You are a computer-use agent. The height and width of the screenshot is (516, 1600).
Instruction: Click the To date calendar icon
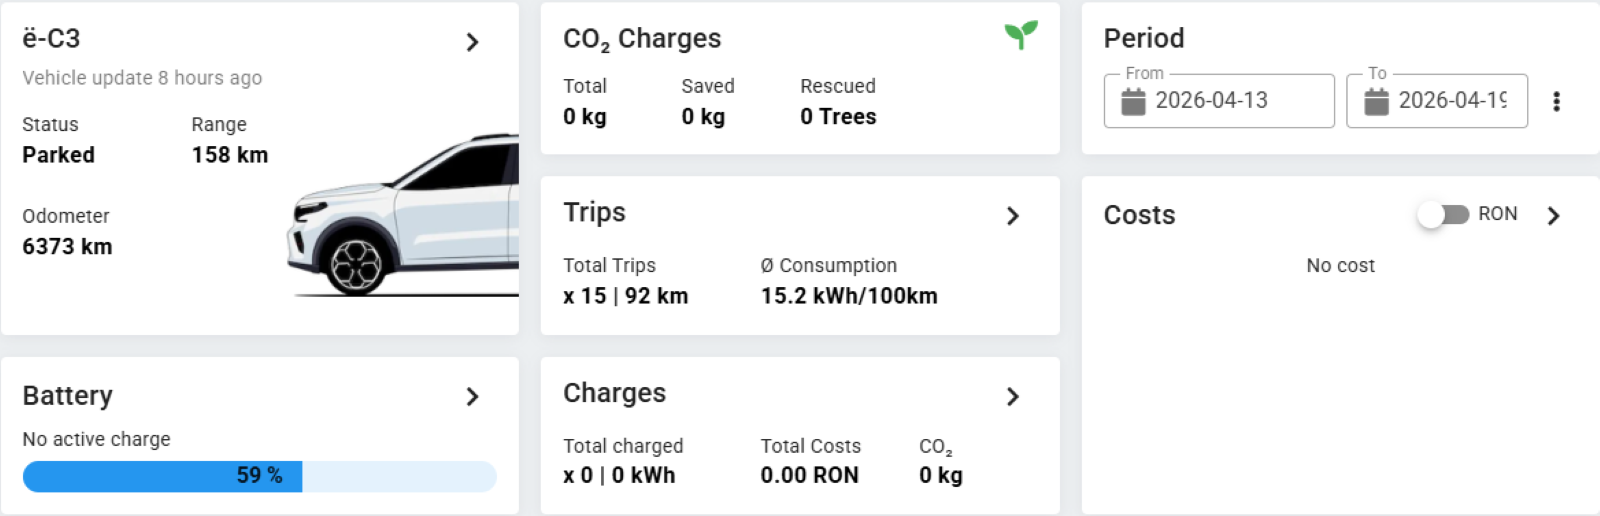[1377, 101]
